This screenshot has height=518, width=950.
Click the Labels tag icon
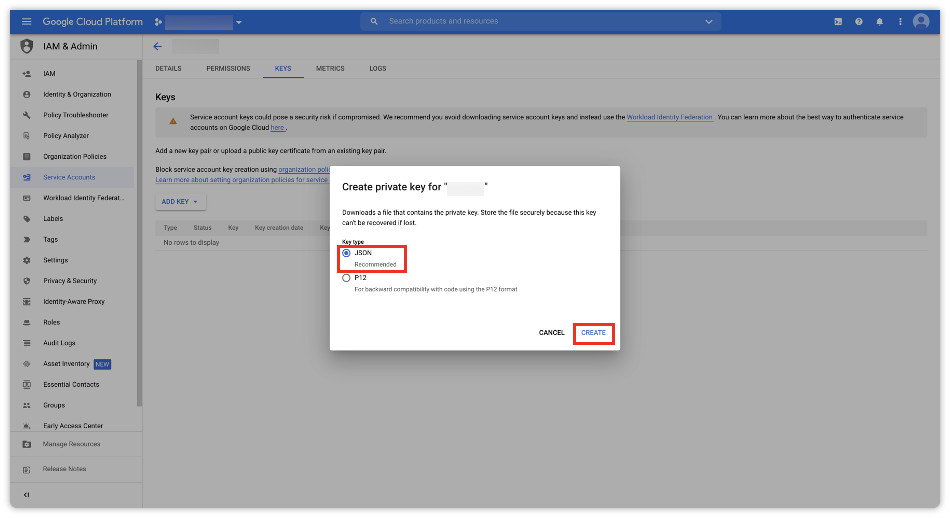27,219
